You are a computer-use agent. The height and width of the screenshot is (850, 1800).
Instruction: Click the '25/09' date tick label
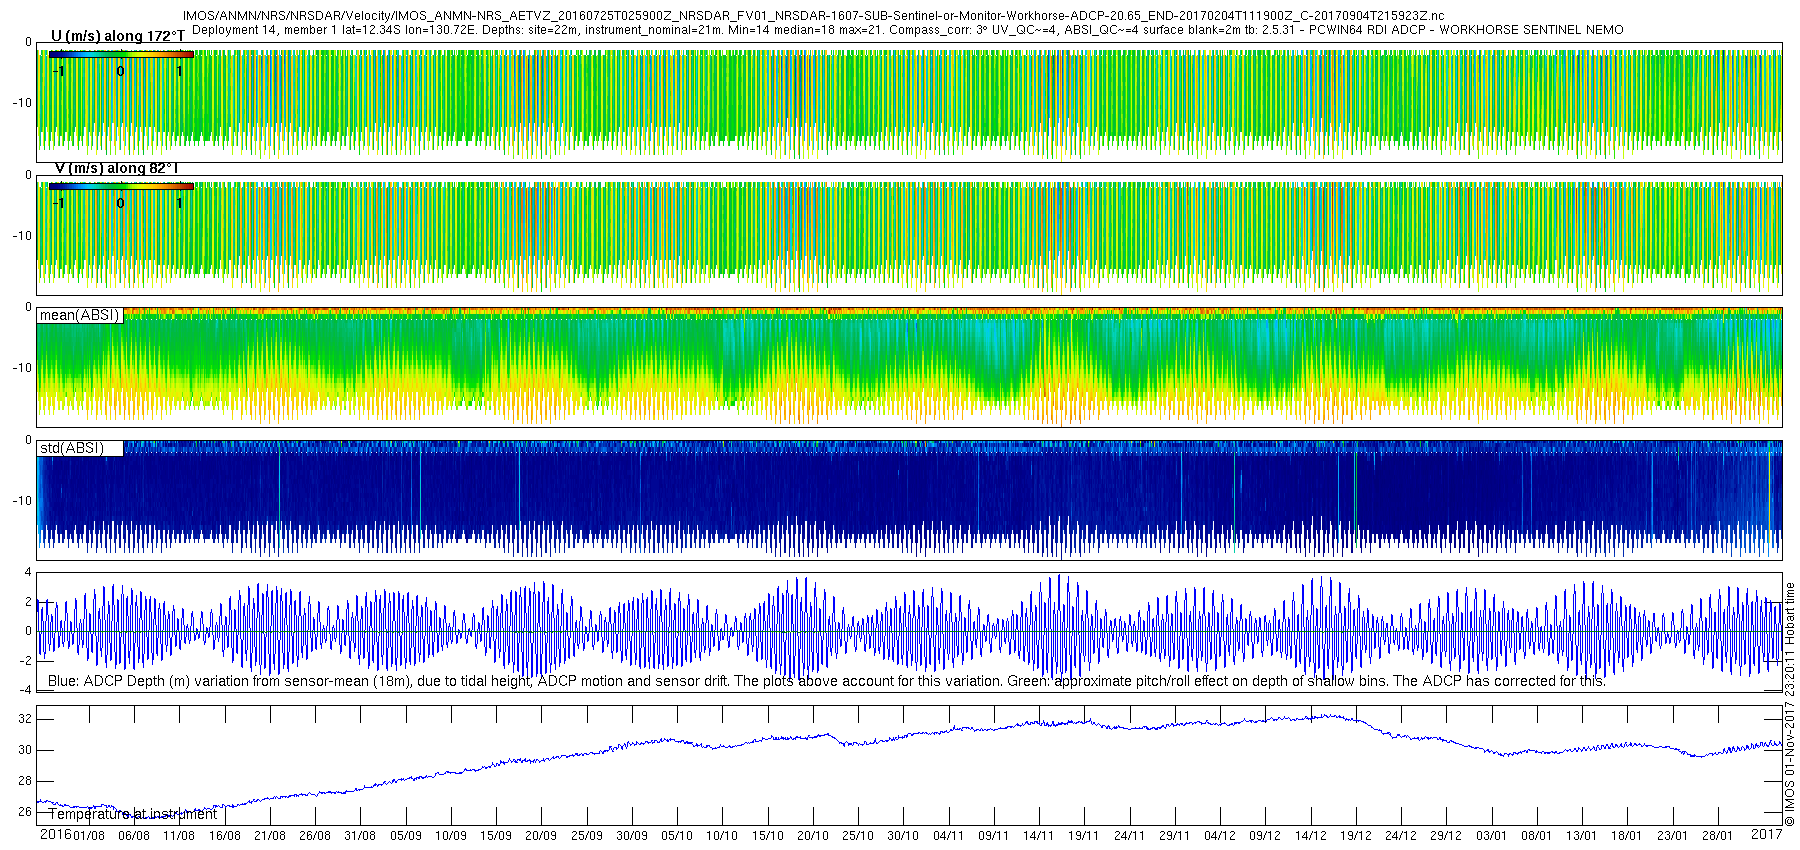point(586,836)
